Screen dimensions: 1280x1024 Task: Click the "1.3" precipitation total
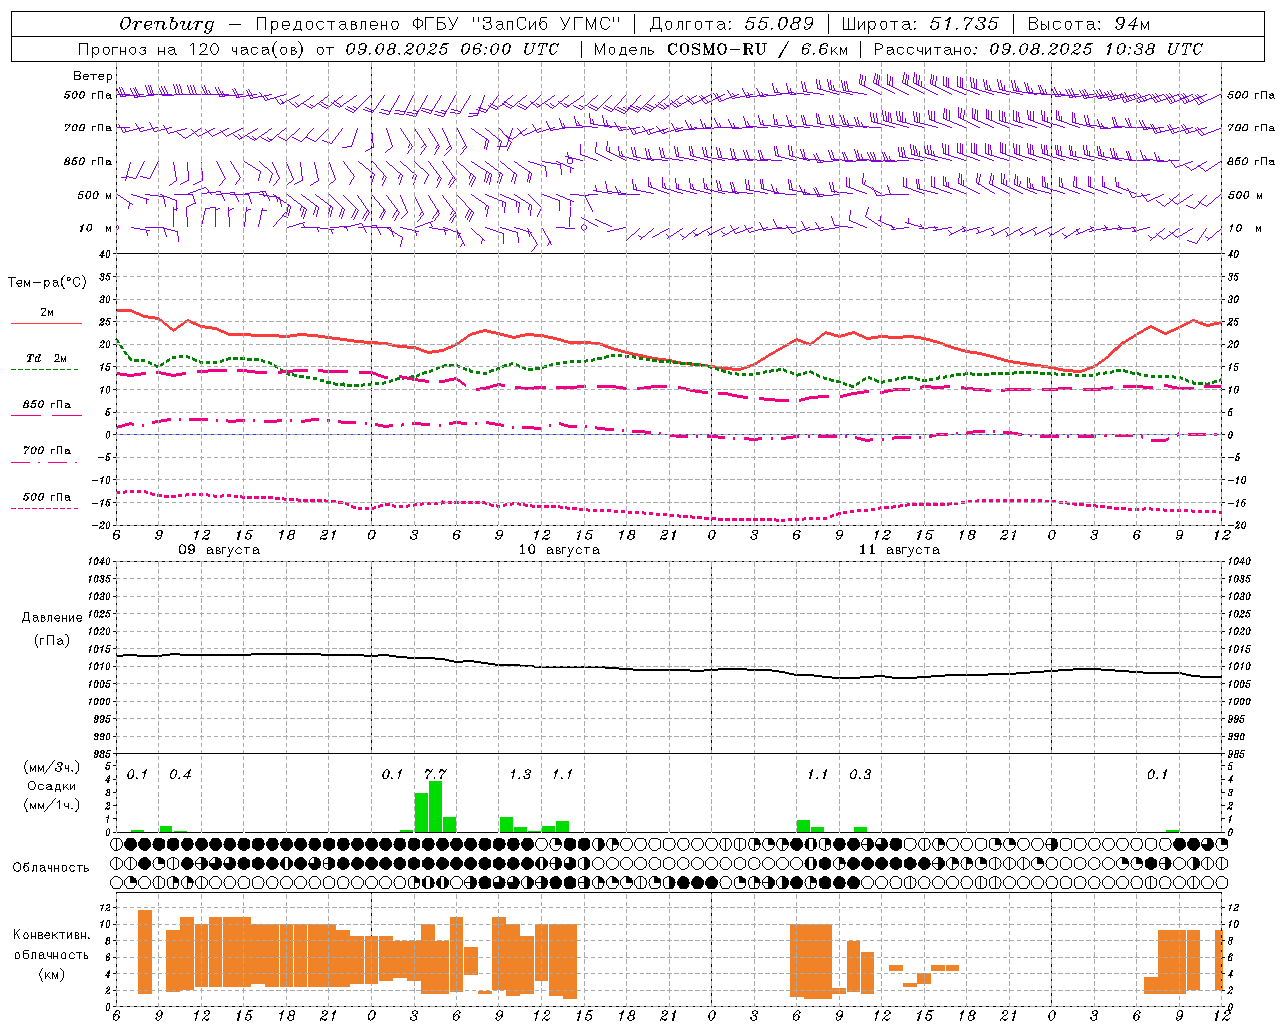pos(520,774)
